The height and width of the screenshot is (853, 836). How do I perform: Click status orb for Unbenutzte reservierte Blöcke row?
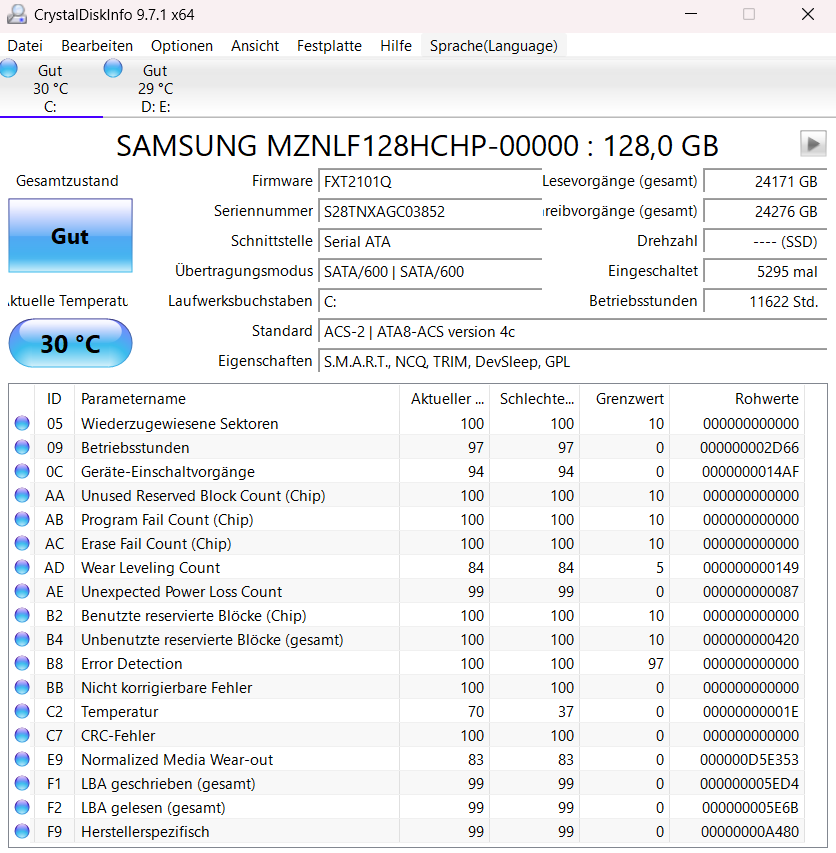pyautogui.click(x=22, y=639)
